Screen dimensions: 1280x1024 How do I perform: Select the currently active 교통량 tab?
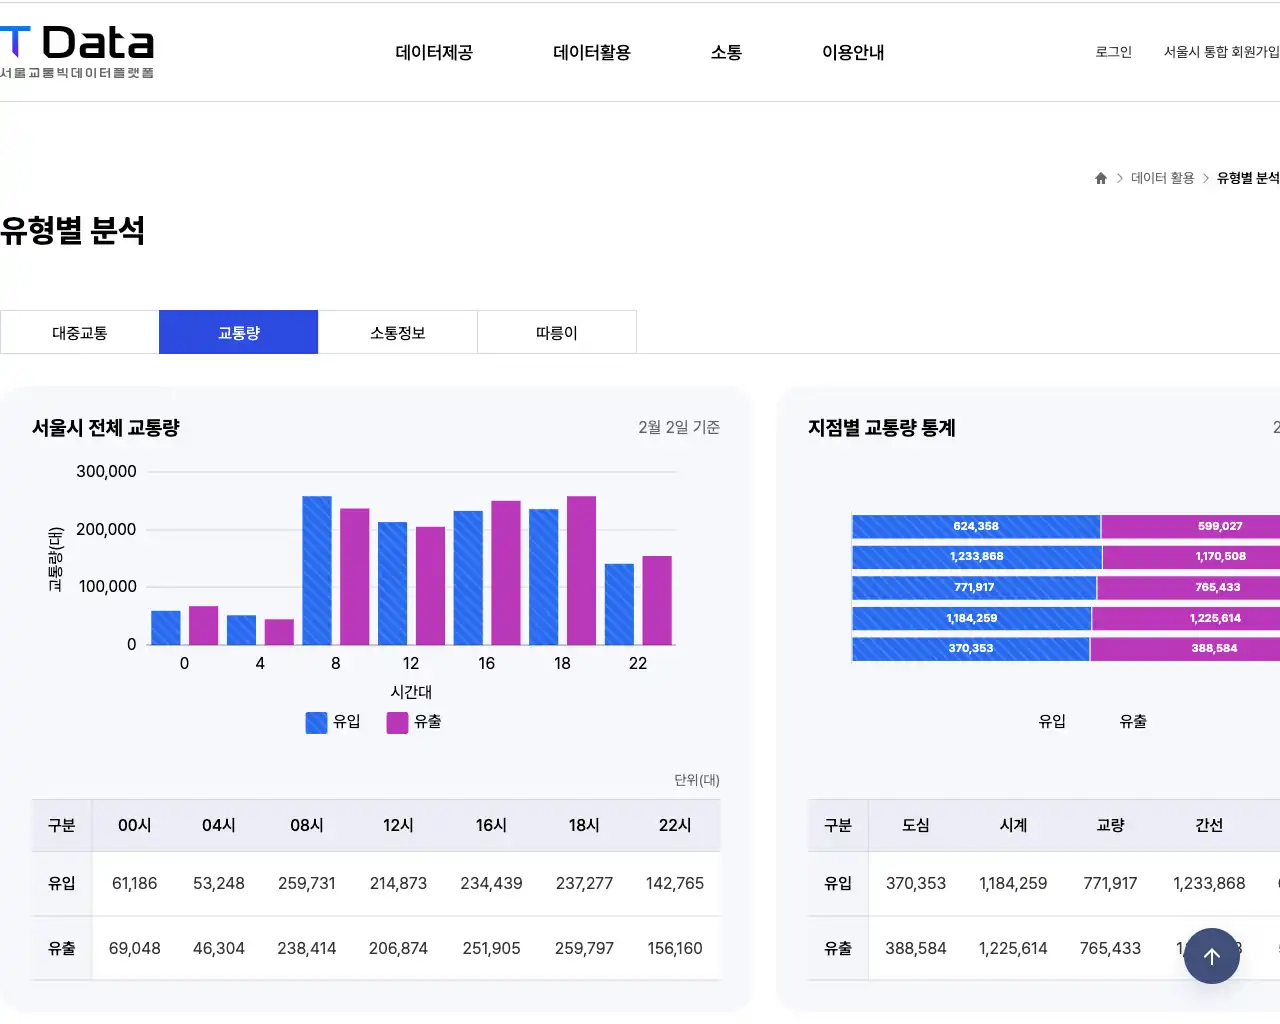coord(238,331)
